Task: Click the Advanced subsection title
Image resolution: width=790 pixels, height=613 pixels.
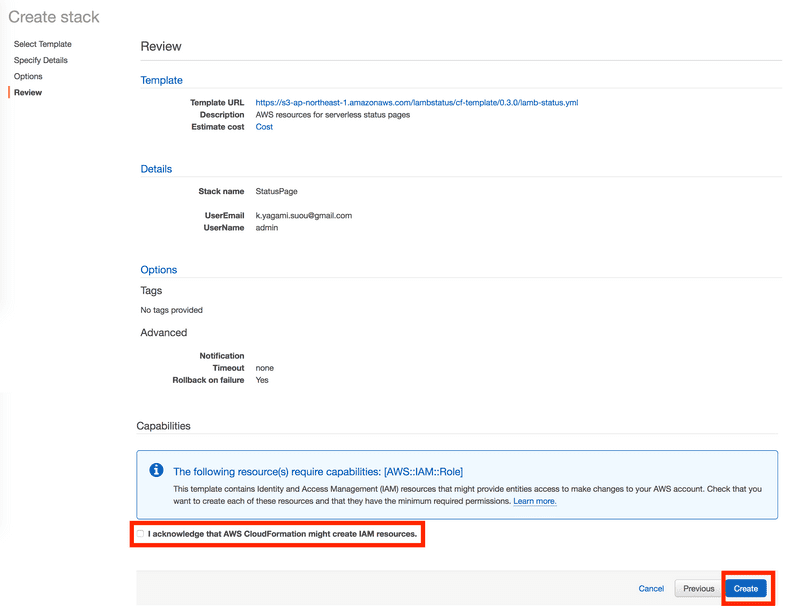Action: click(x=164, y=333)
